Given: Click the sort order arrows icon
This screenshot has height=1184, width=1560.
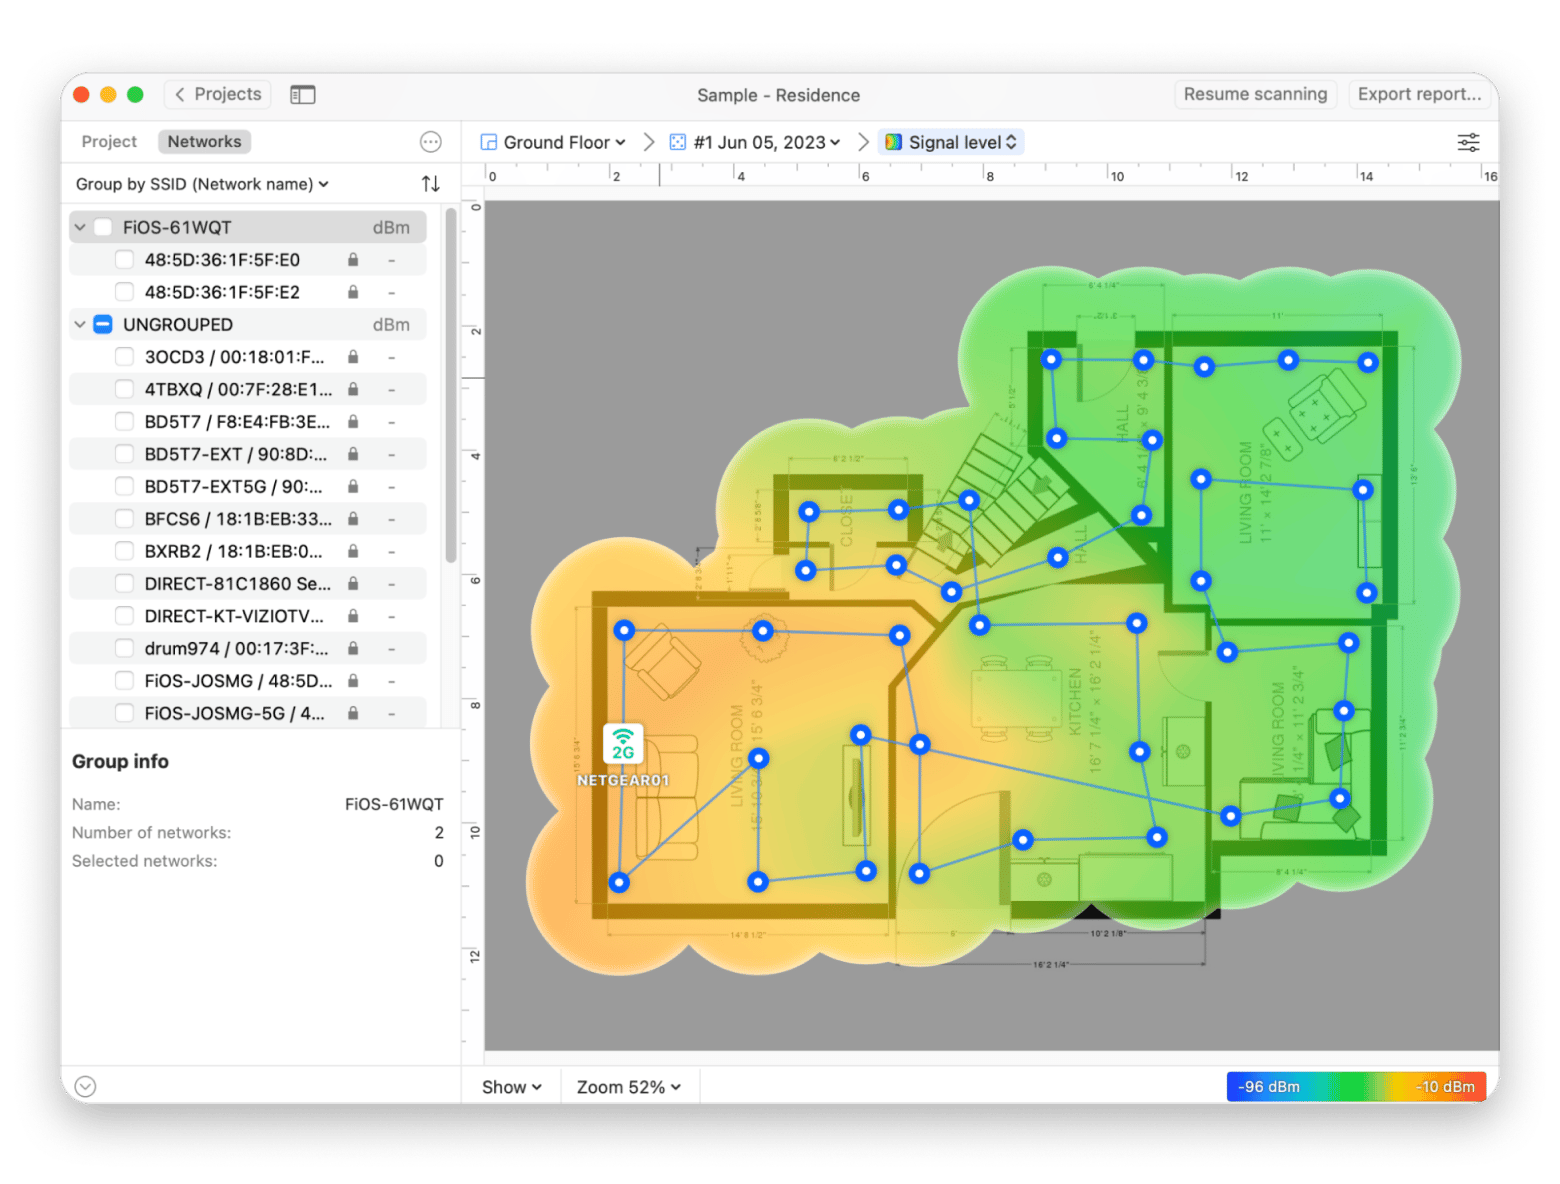Looking at the screenshot, I should (x=430, y=184).
